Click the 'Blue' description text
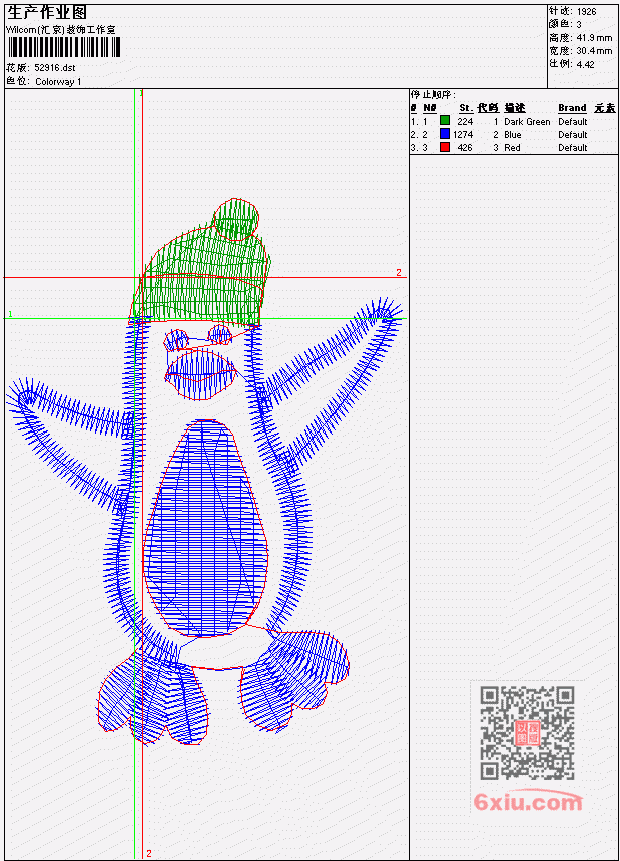Viewport: 620px width, 861px height. [x=512, y=135]
